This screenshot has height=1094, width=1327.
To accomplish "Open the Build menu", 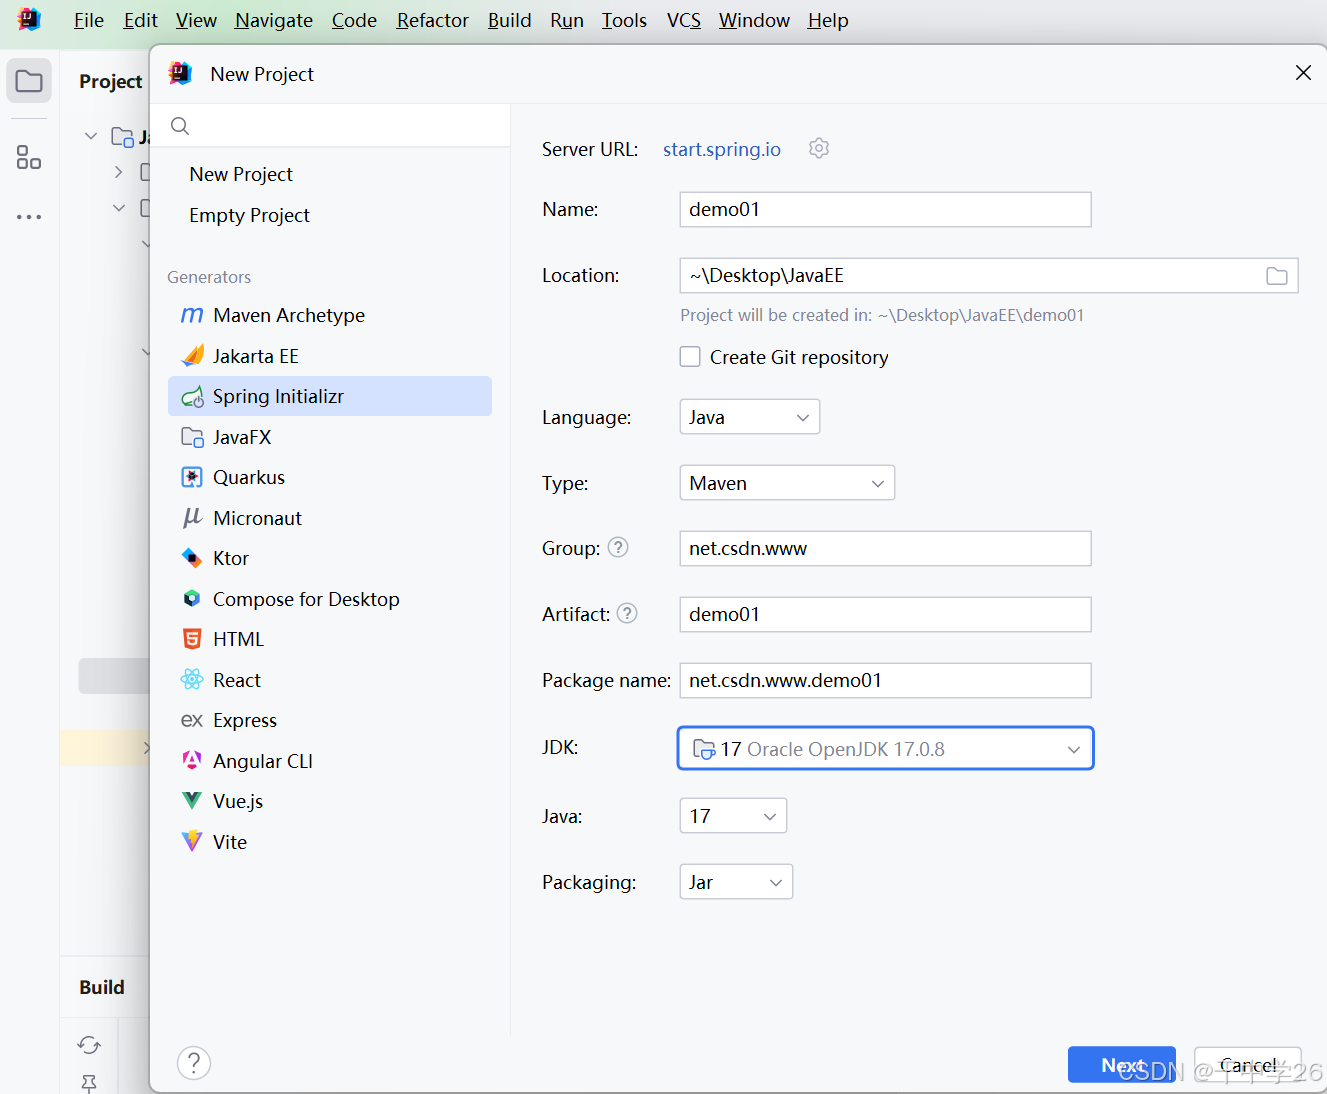I will (510, 20).
